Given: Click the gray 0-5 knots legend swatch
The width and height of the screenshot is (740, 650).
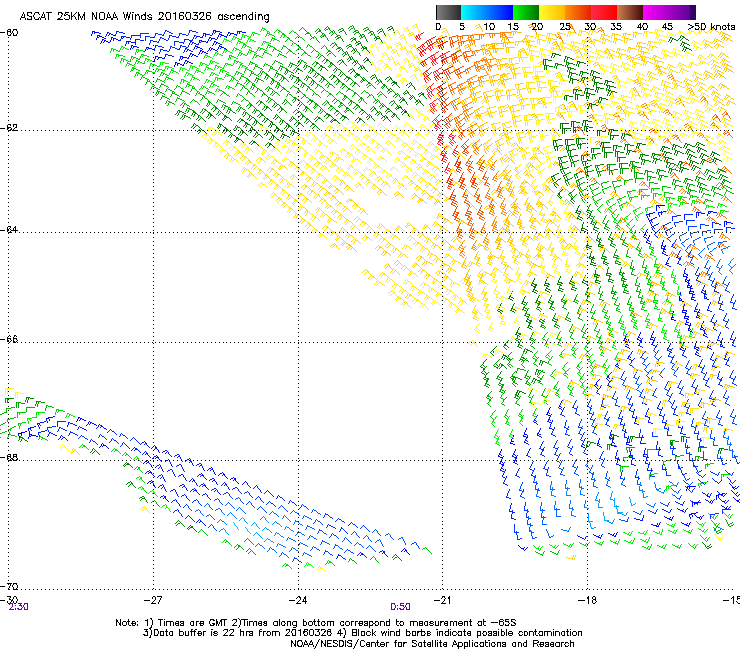Looking at the screenshot, I should point(448,12).
